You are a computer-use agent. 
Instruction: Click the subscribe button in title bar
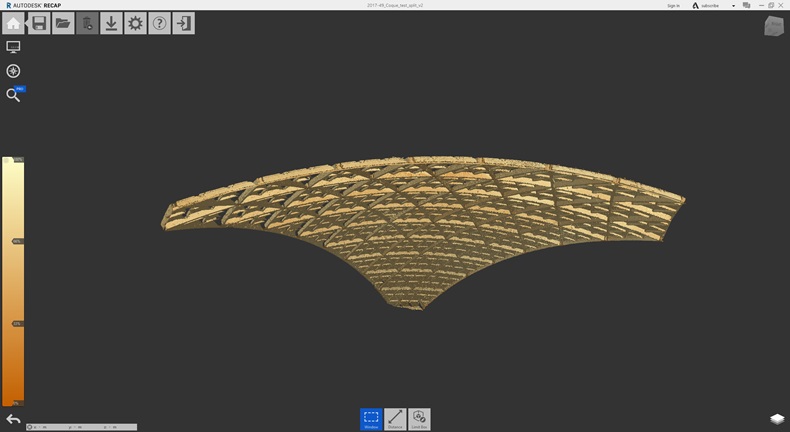coord(709,5)
